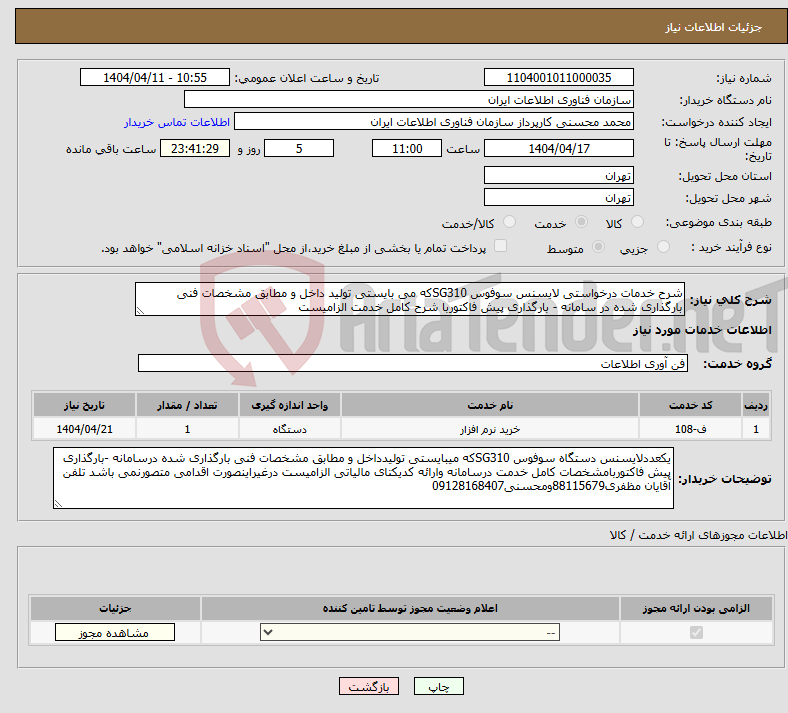
Task: Click the remaining days field showing 5
Action: (x=299, y=148)
